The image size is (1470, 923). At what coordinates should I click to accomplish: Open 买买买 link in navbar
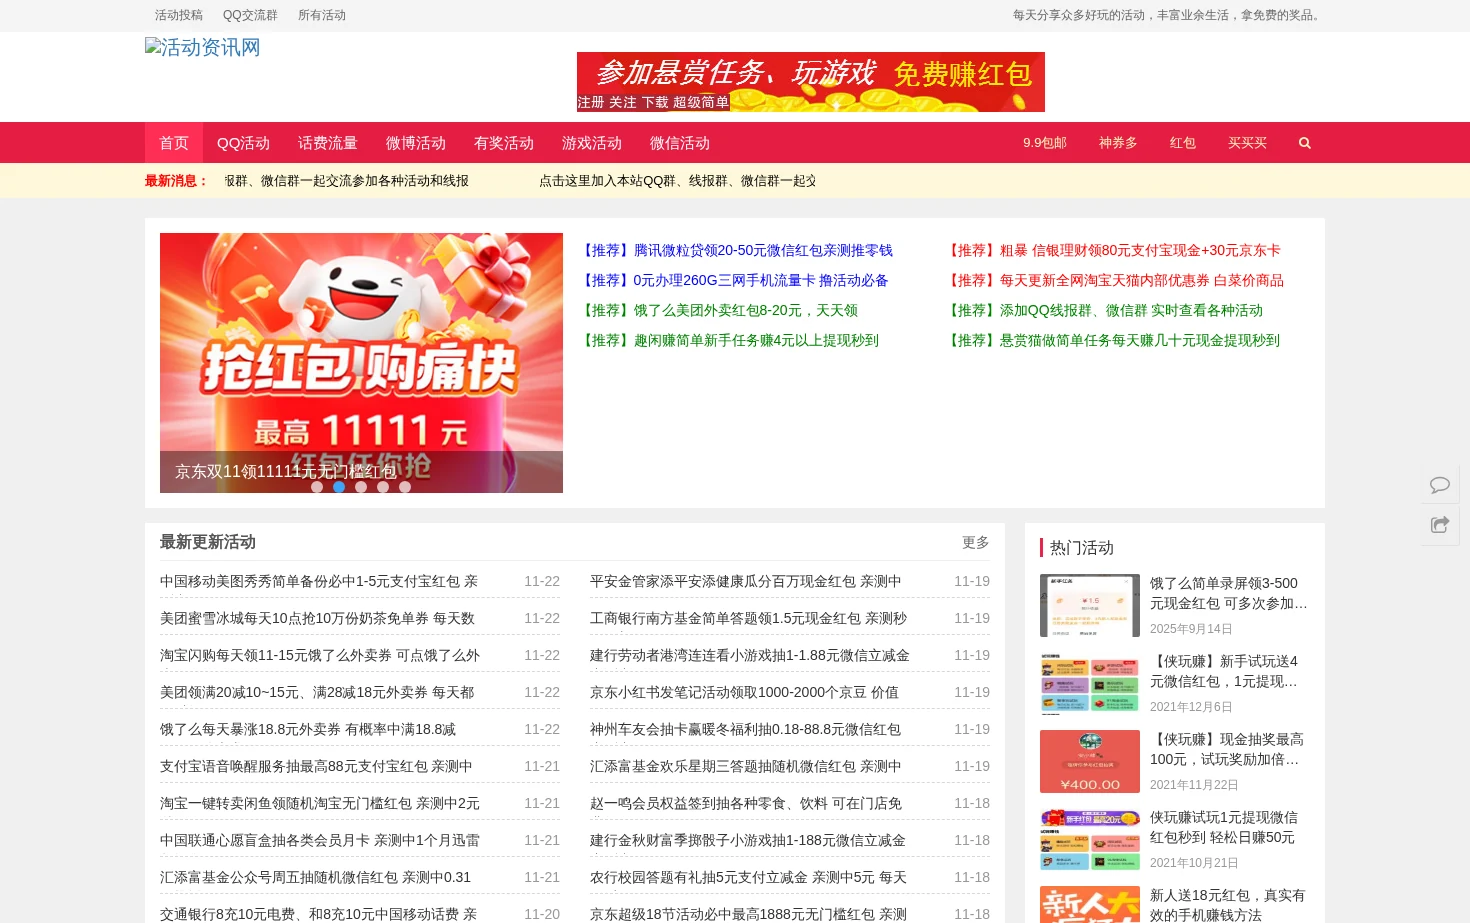(1247, 143)
